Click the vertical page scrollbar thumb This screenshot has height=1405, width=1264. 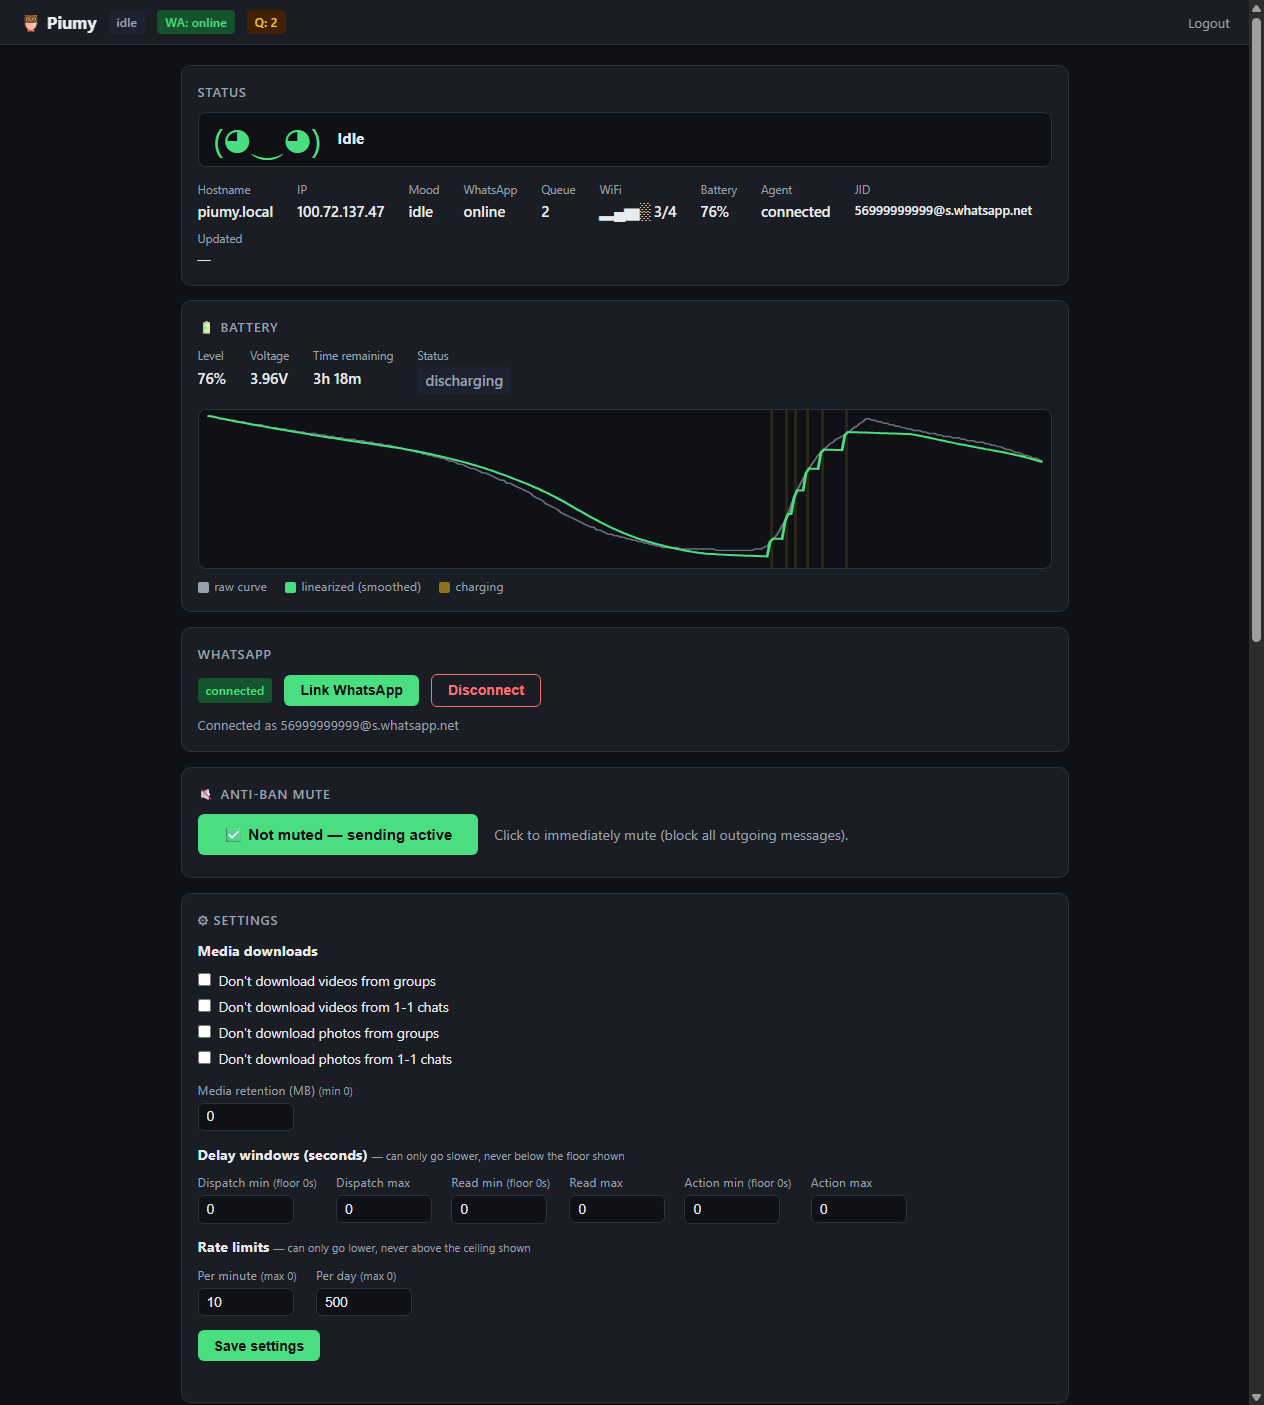point(1256,330)
